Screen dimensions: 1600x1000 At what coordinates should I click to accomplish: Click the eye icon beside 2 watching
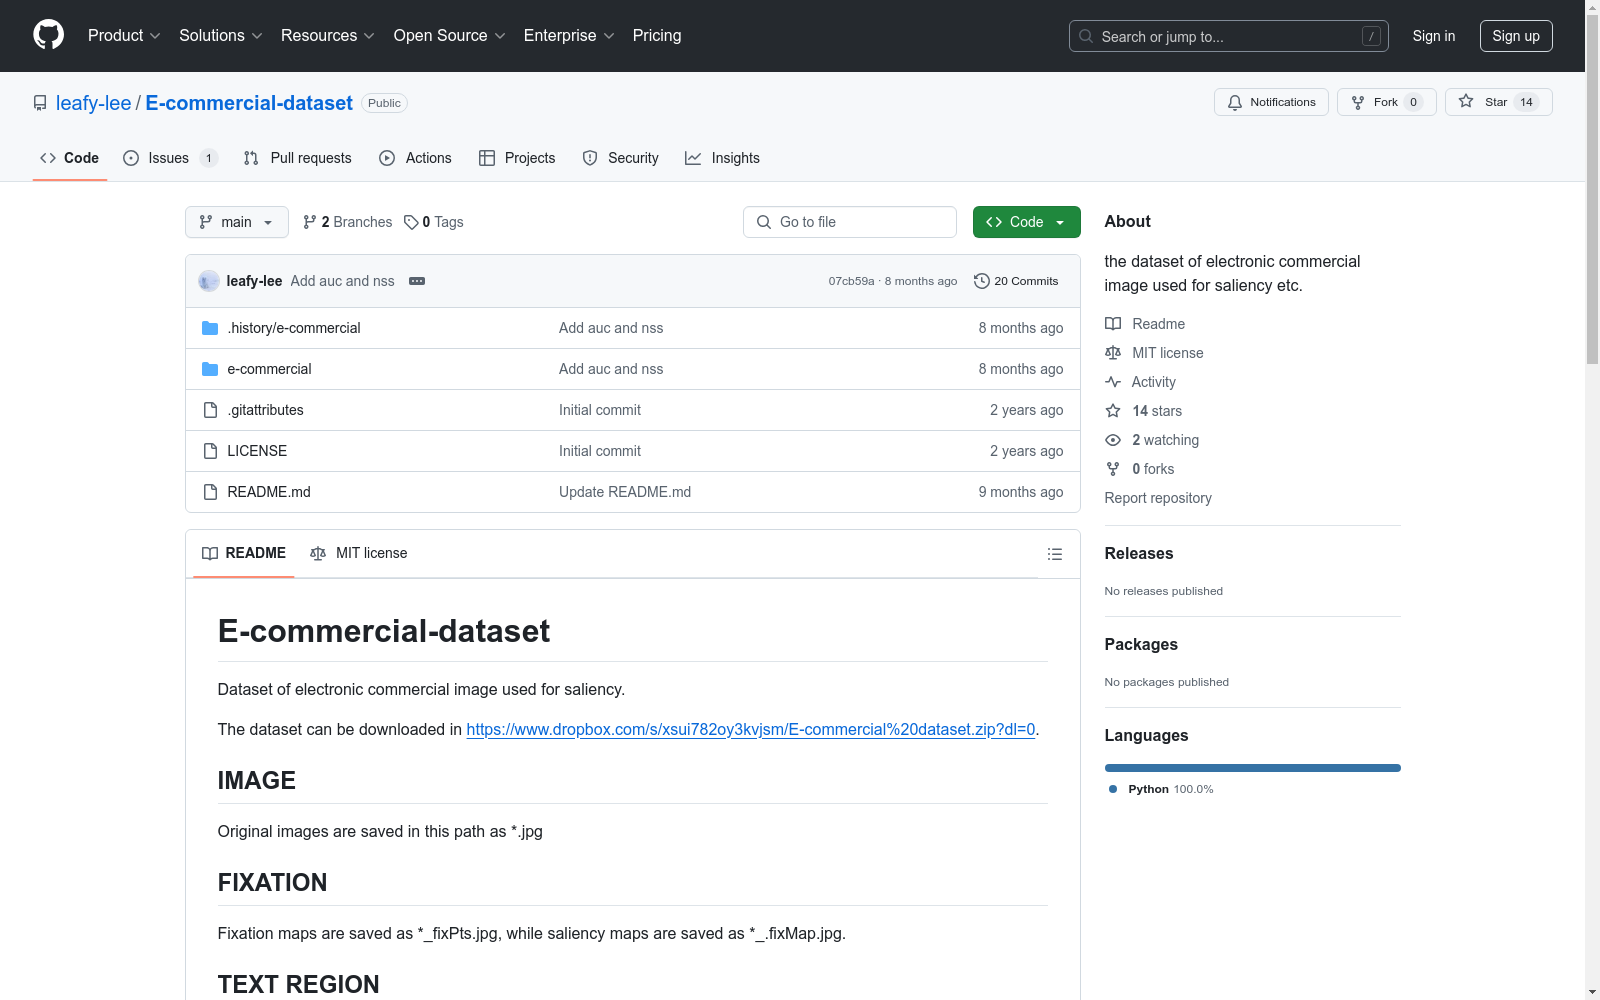point(1113,440)
